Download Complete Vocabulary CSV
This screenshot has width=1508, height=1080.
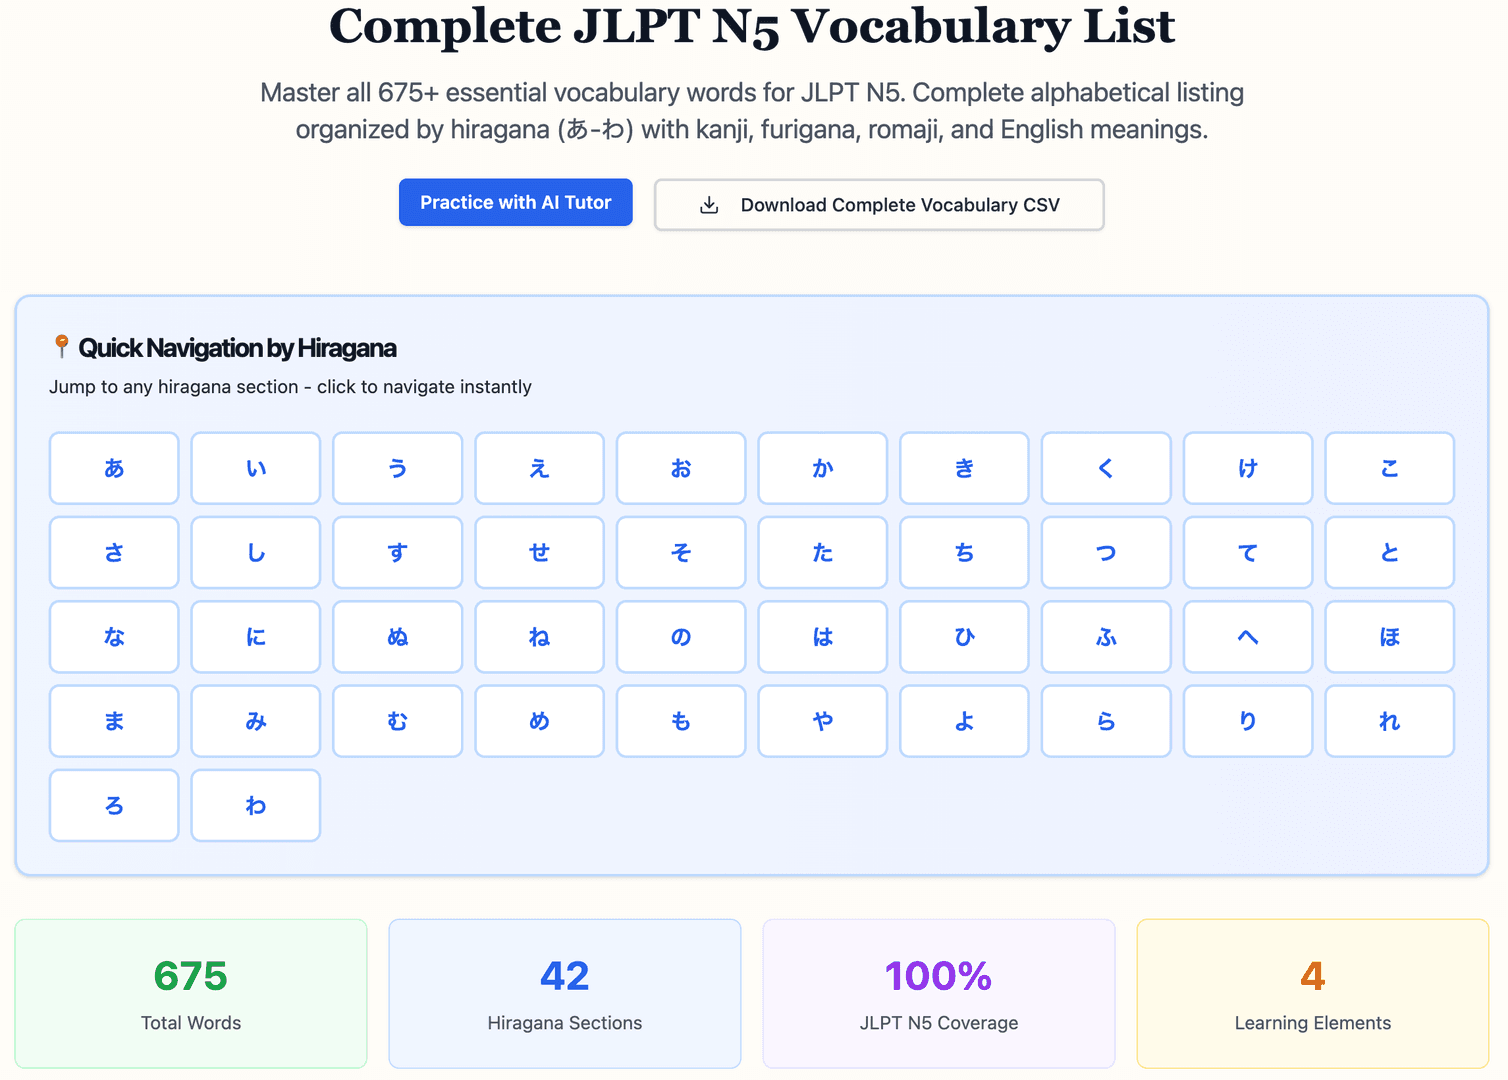pyautogui.click(x=879, y=204)
